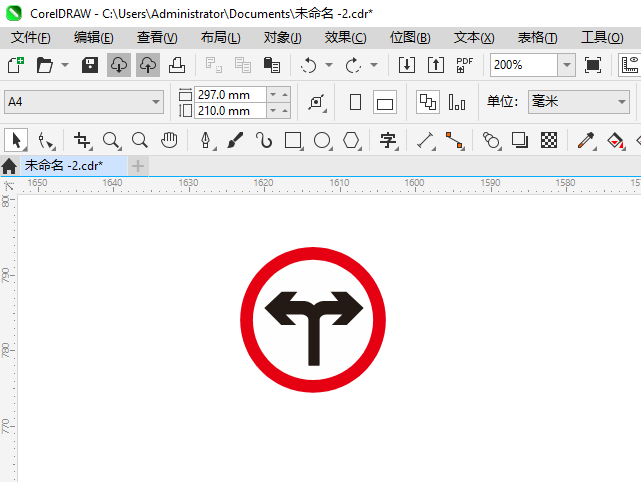Expand the Open recent files arrow
Screen dimensions: 641x482
(x=65, y=65)
